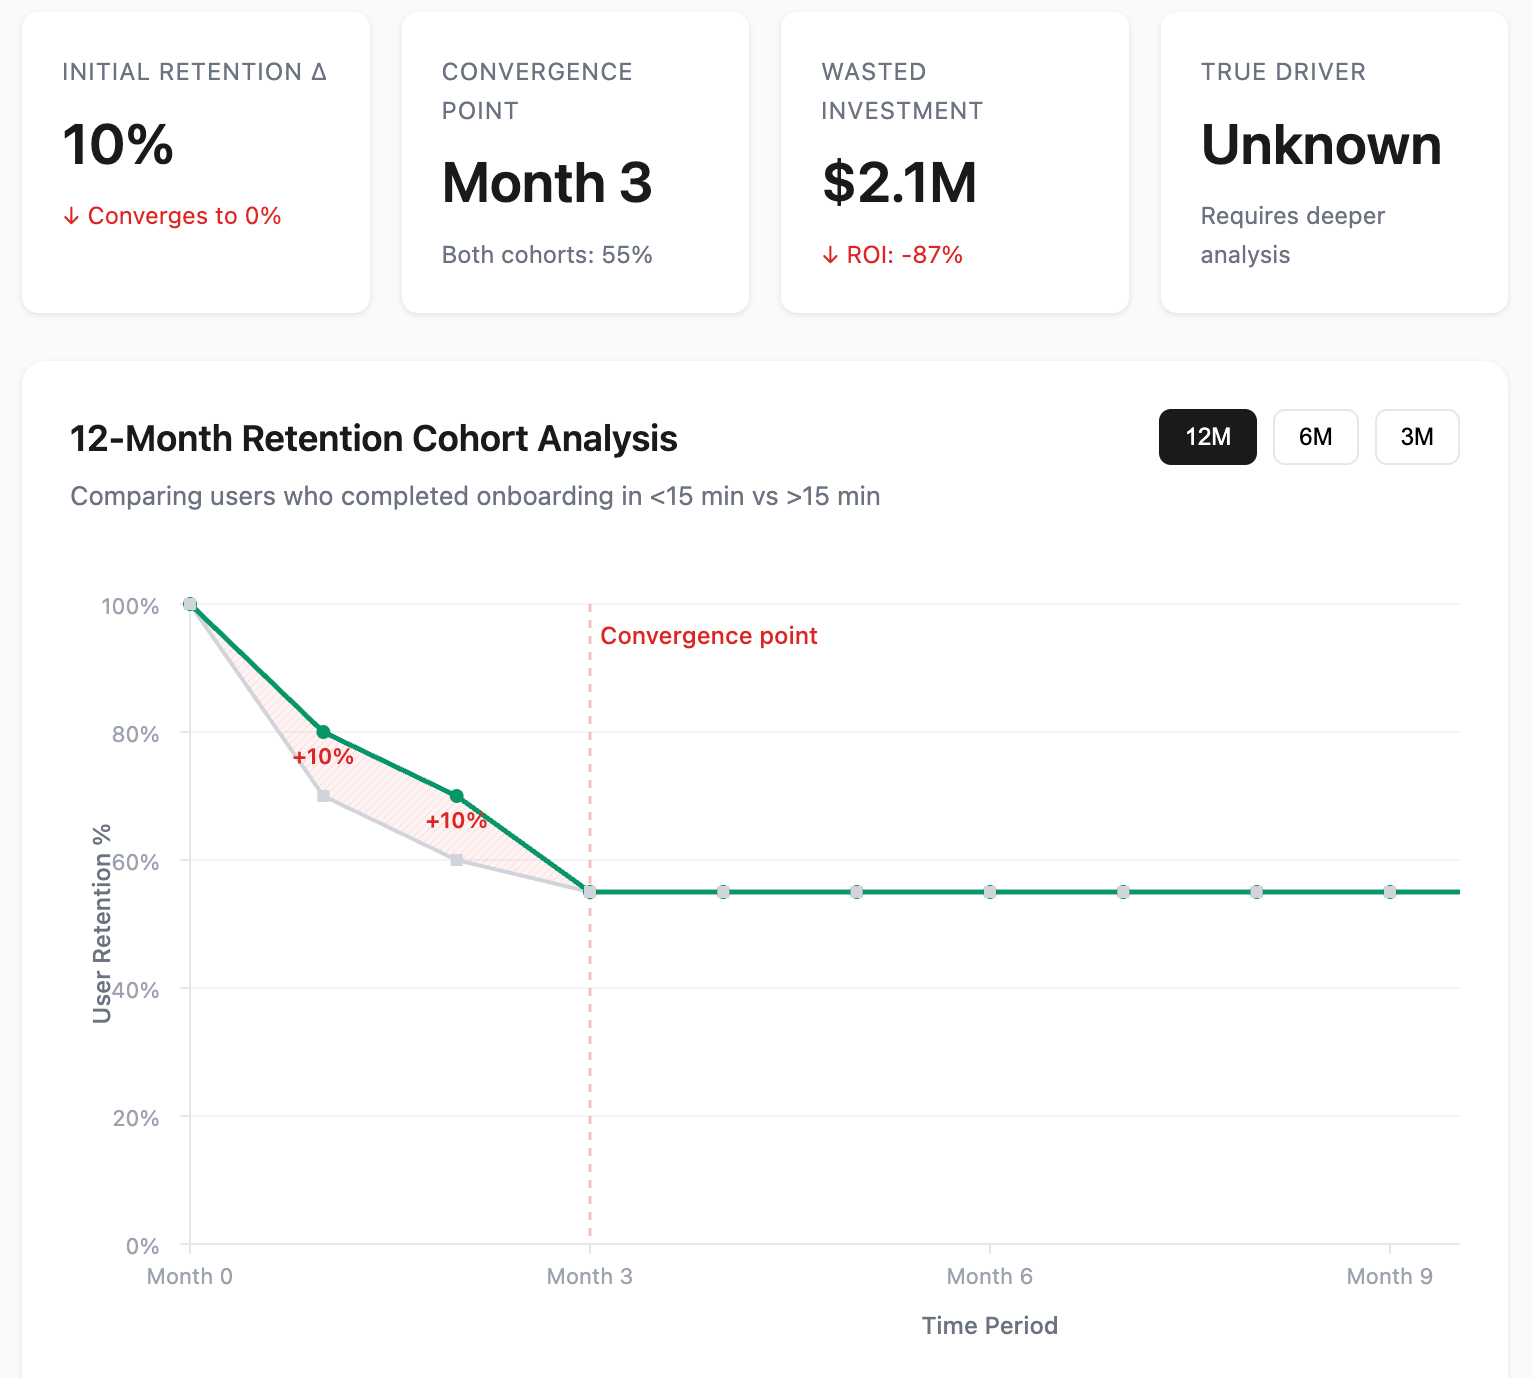Open the Wasted Investment card
1532x1378 pixels.
[x=955, y=163]
